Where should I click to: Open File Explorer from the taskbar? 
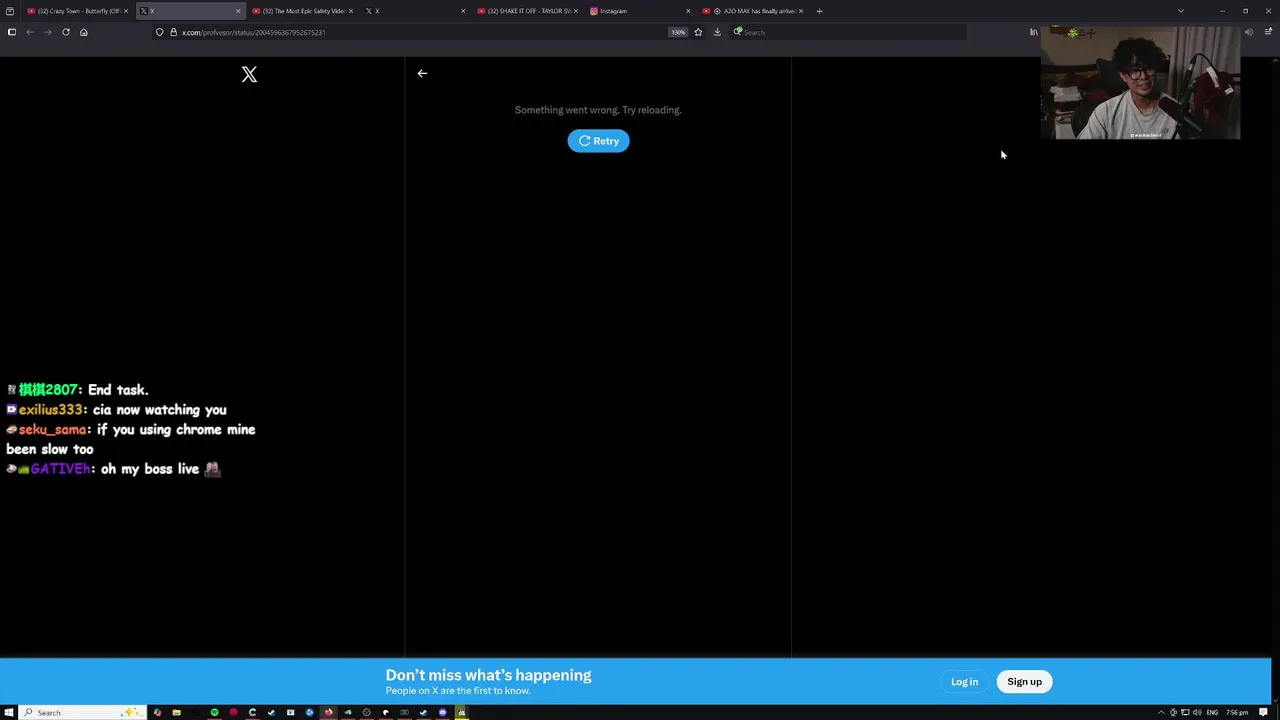[176, 712]
